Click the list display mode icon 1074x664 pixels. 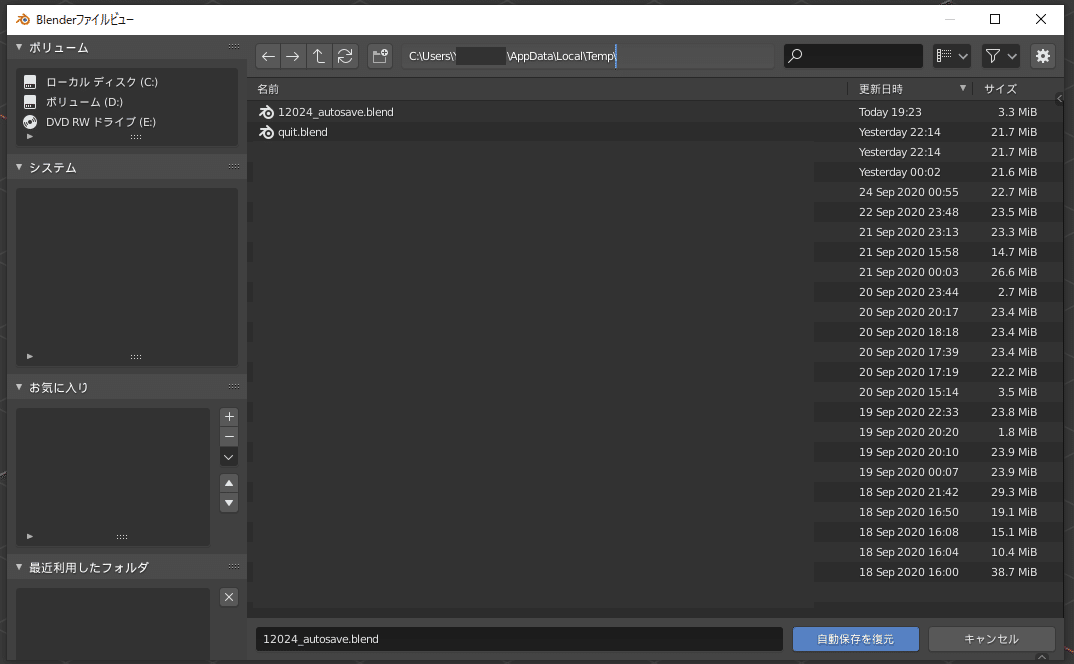[945, 56]
